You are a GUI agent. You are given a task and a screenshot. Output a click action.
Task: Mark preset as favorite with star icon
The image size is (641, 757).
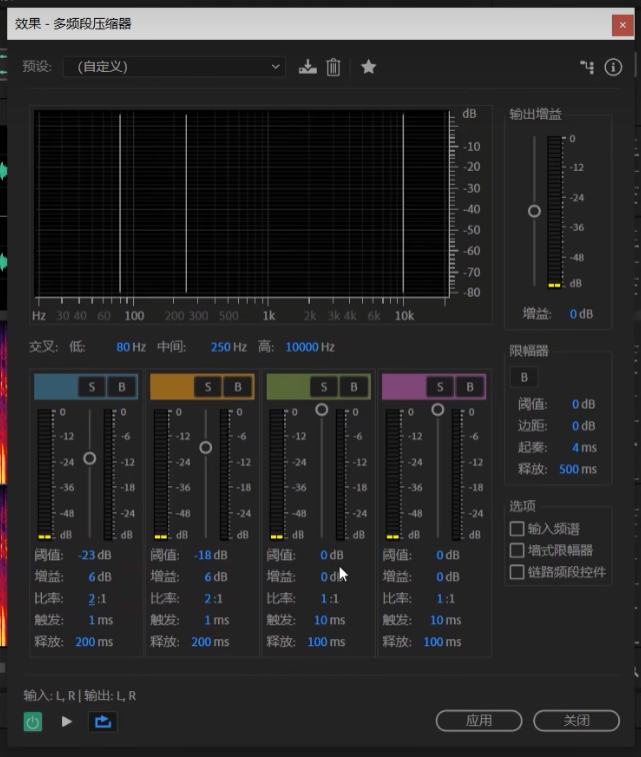(368, 67)
